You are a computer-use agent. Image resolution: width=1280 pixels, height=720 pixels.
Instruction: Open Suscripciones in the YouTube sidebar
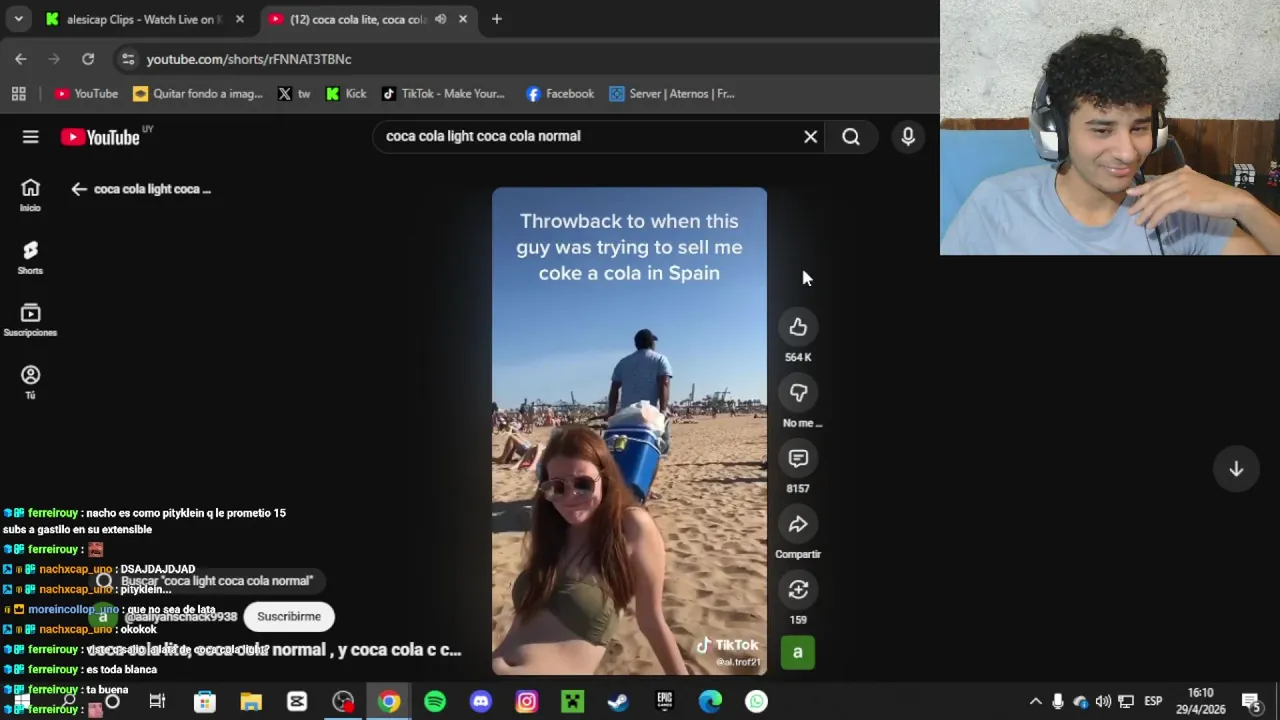coord(30,320)
